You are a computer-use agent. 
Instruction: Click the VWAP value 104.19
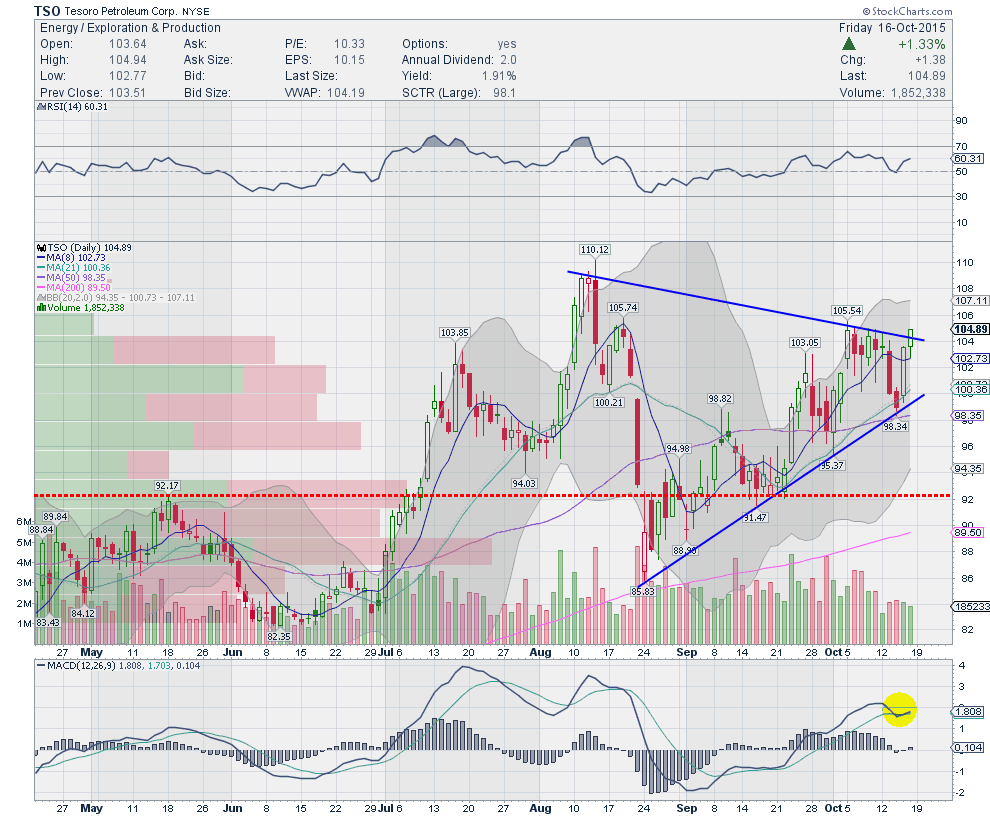pos(346,93)
